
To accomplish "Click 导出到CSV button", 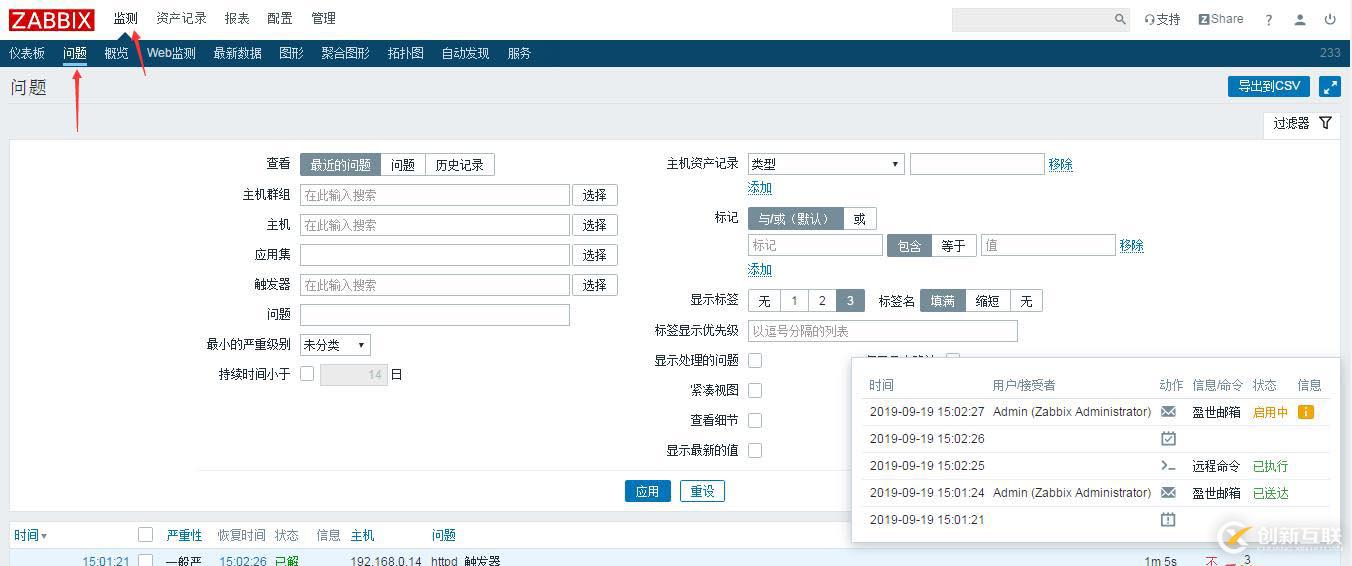I will [x=1269, y=86].
